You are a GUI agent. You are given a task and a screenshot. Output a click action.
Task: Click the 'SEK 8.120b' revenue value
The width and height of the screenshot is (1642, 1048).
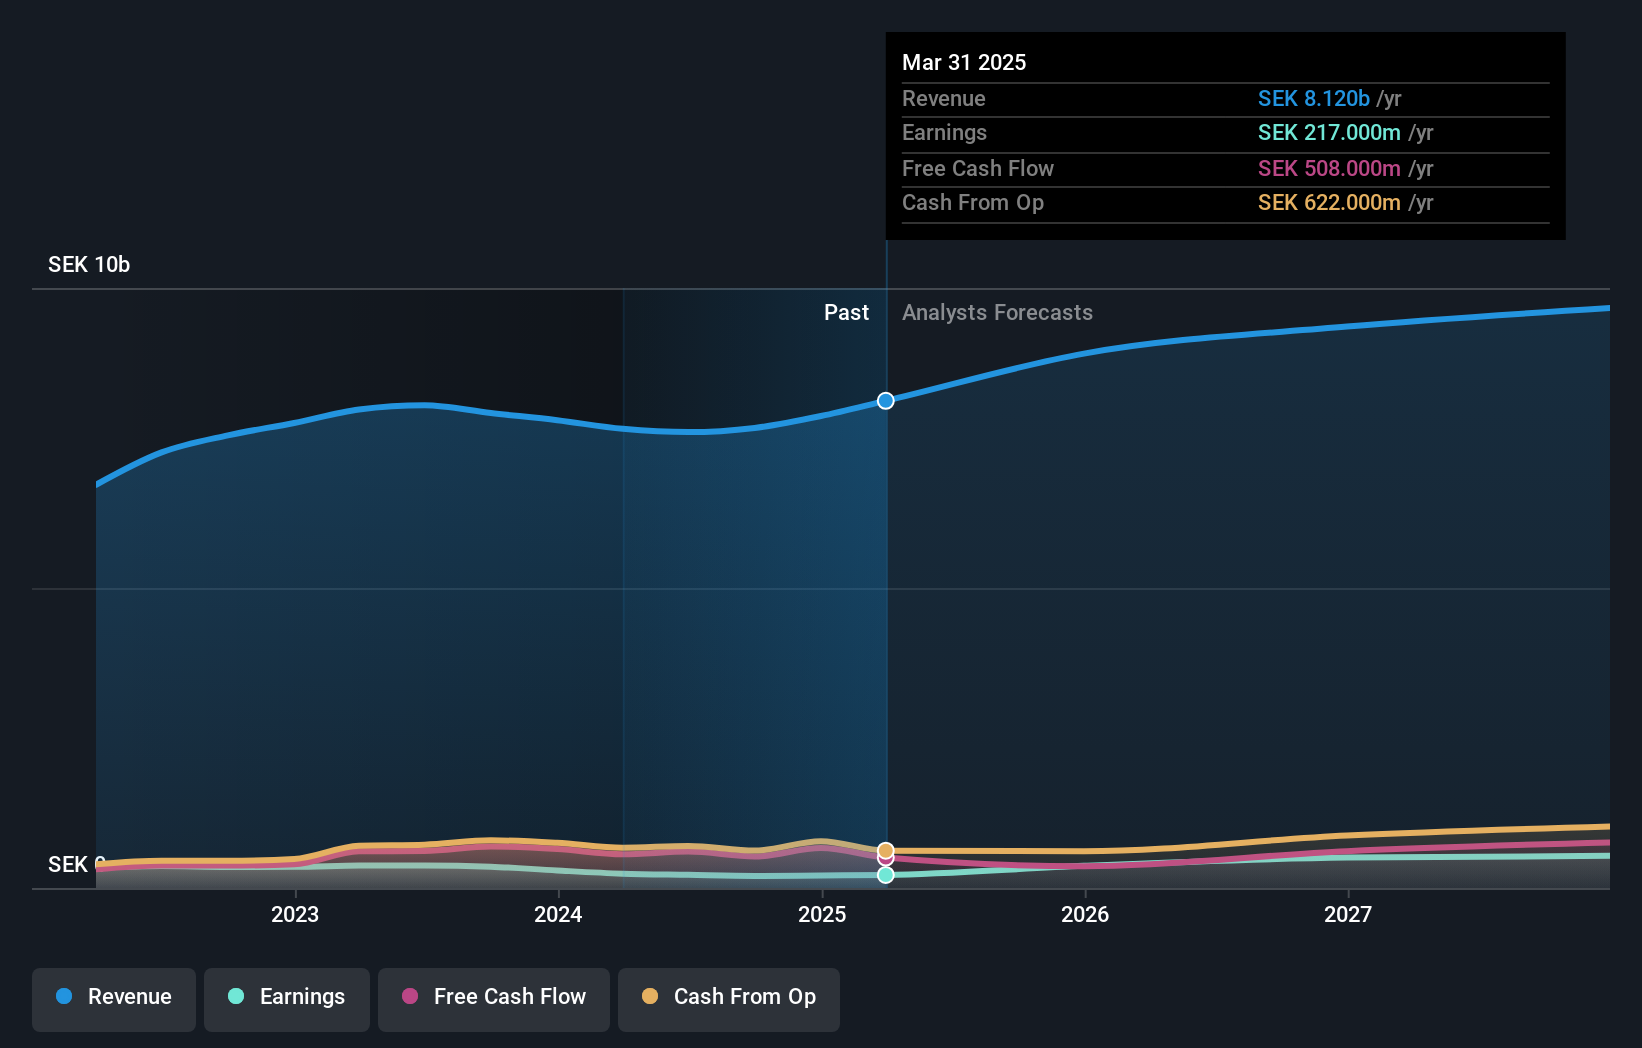point(1314,99)
